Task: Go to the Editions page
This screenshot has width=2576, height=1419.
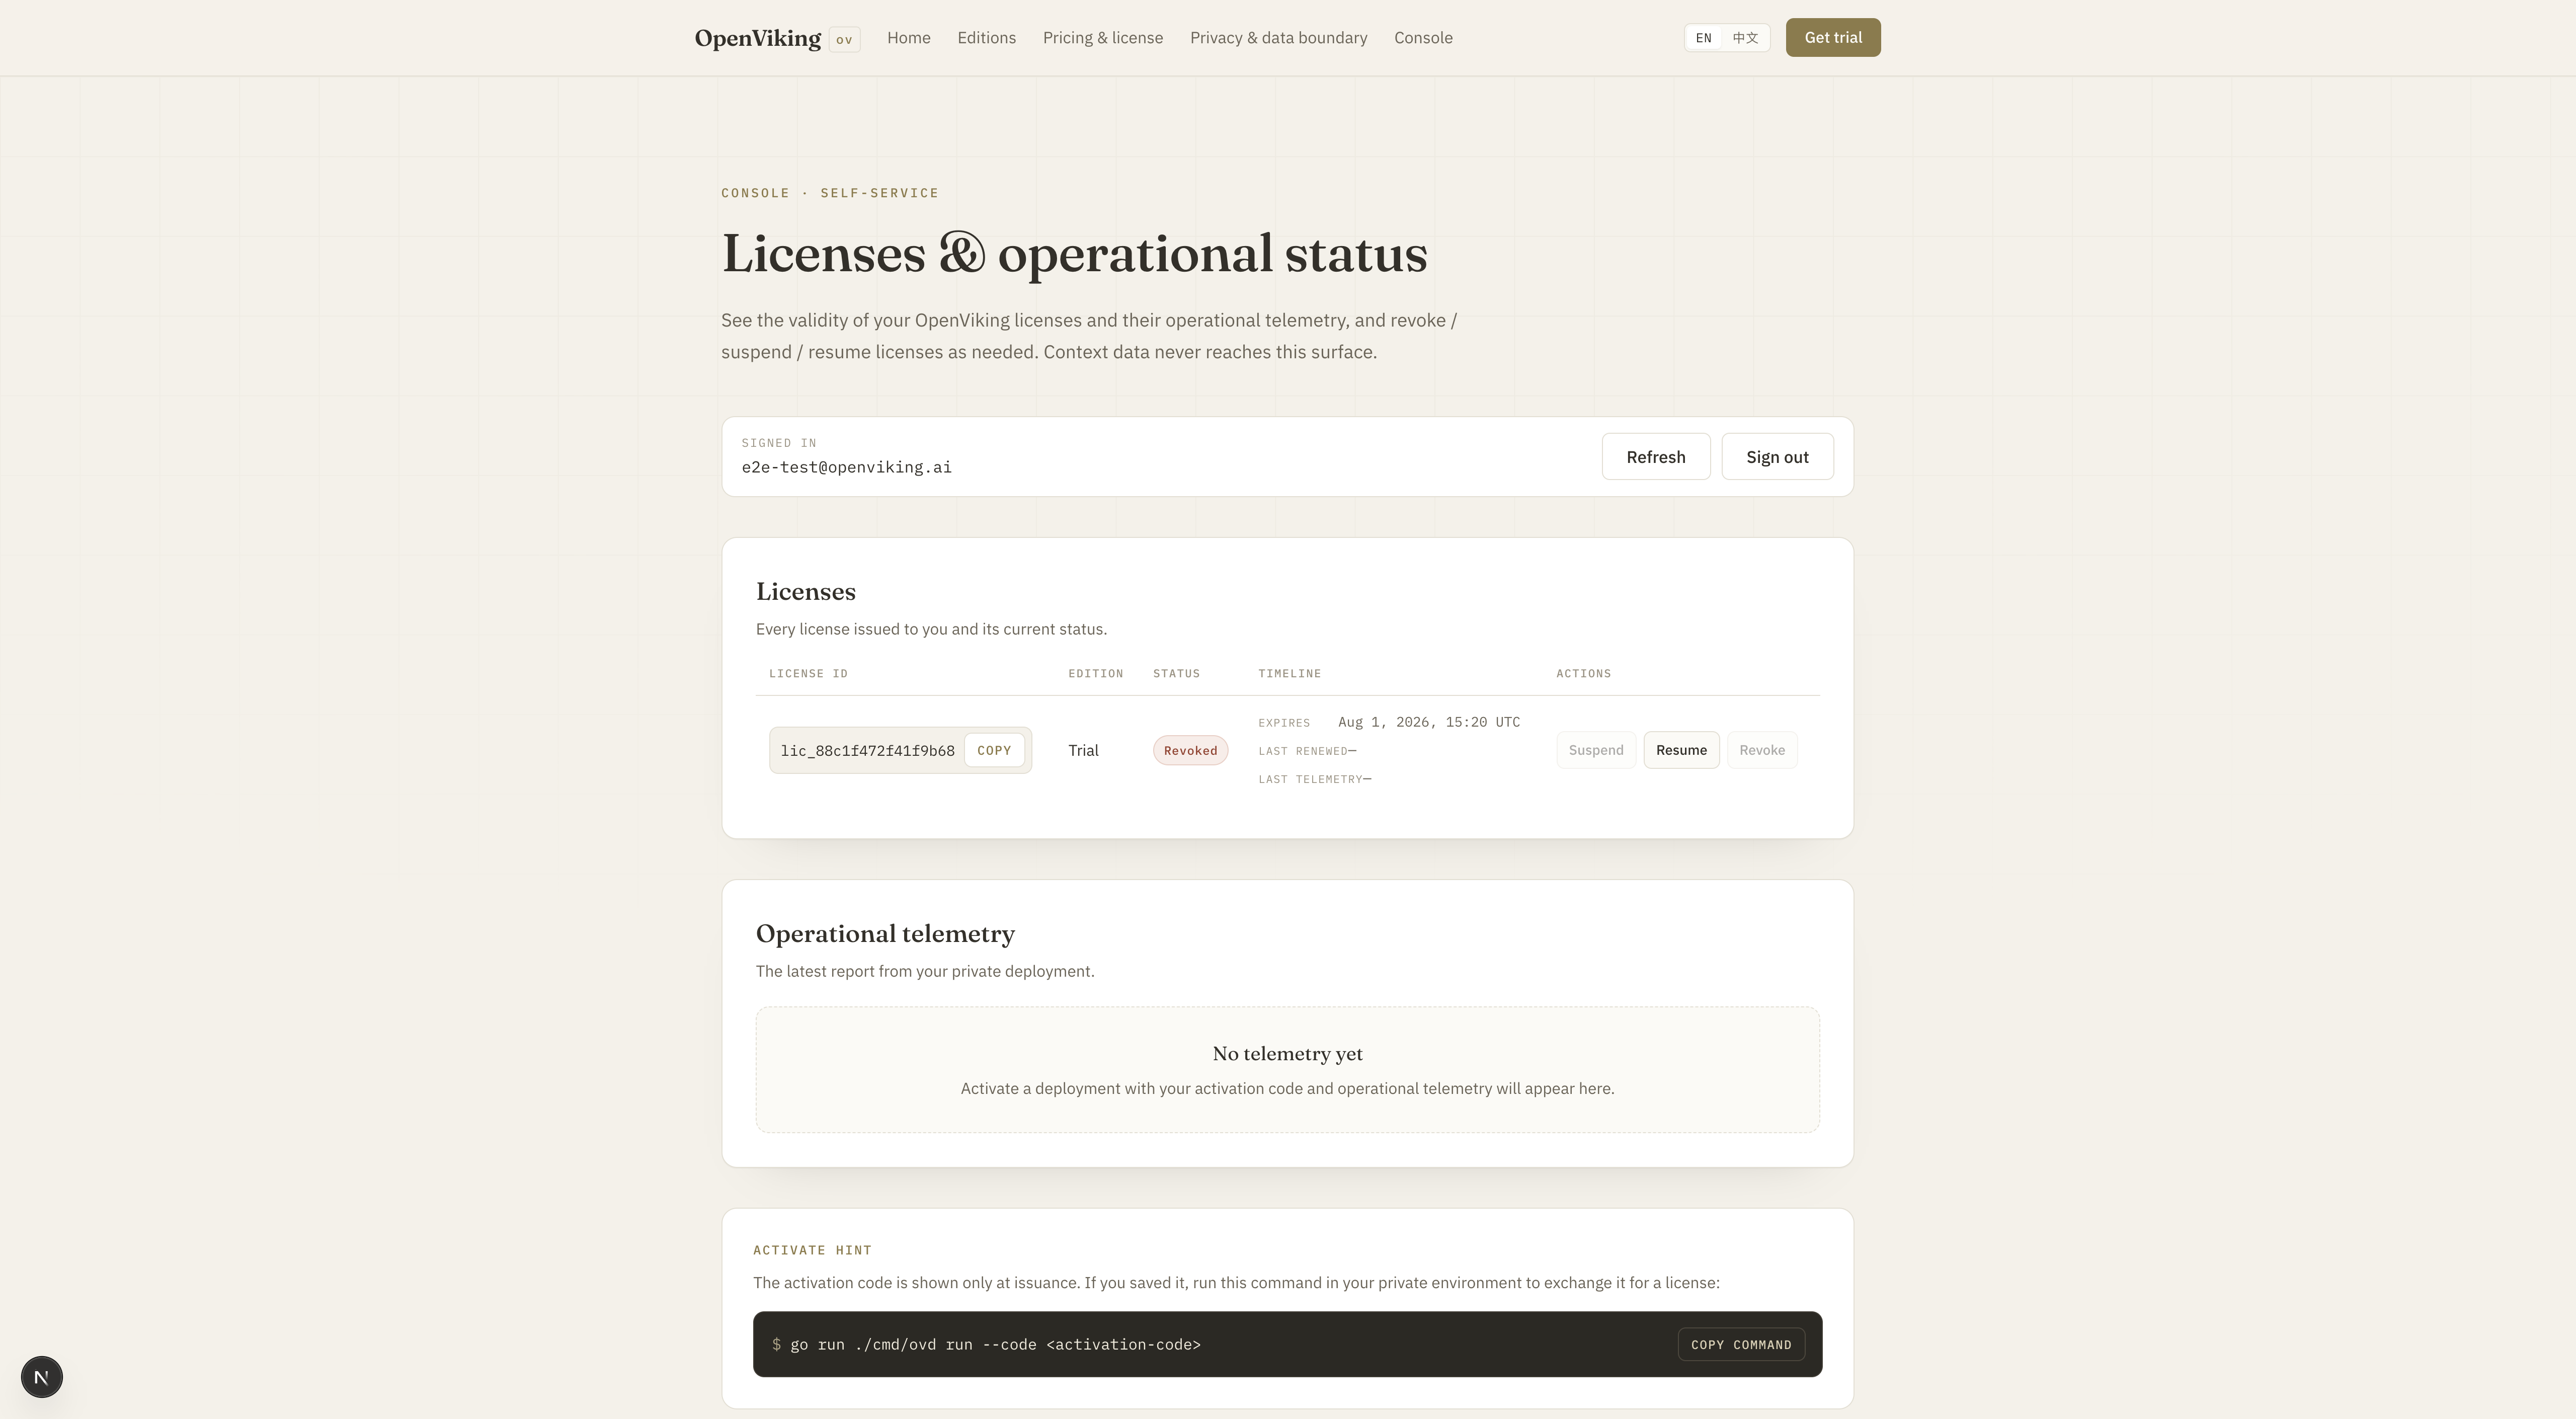Action: click(986, 38)
